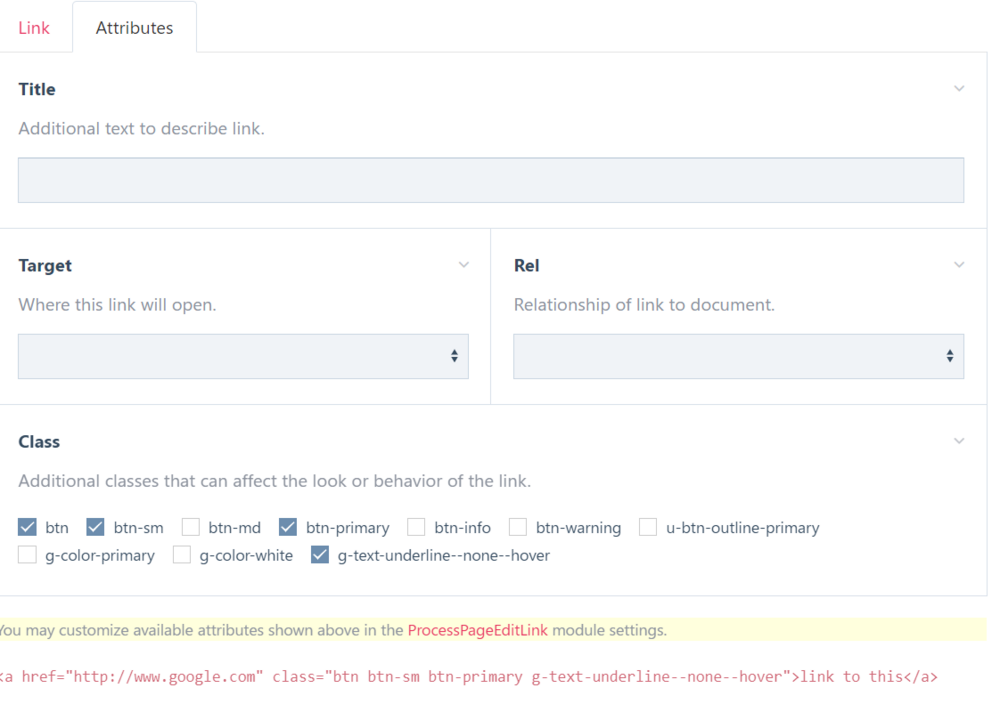This screenshot has height=704, width=1000.
Task: Enable the btn-info class checkbox
Action: [416, 527]
